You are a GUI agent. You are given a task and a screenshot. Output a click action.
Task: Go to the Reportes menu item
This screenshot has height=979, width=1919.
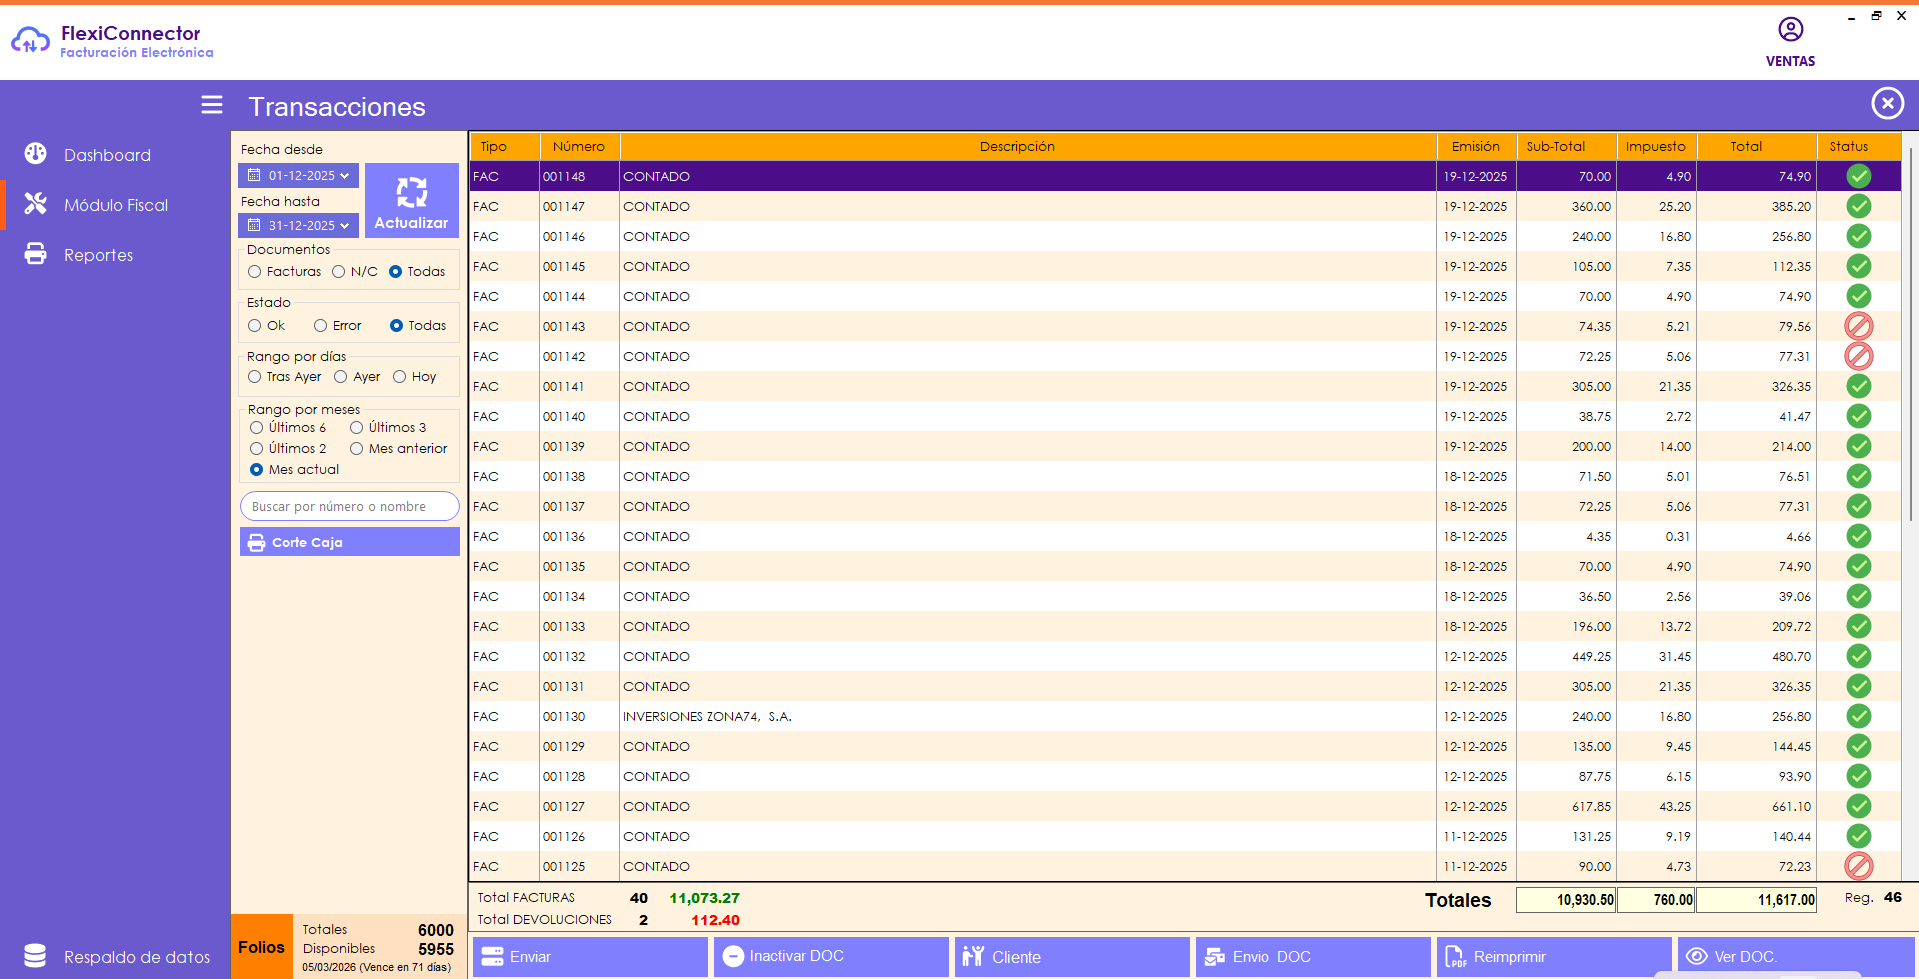(x=98, y=255)
